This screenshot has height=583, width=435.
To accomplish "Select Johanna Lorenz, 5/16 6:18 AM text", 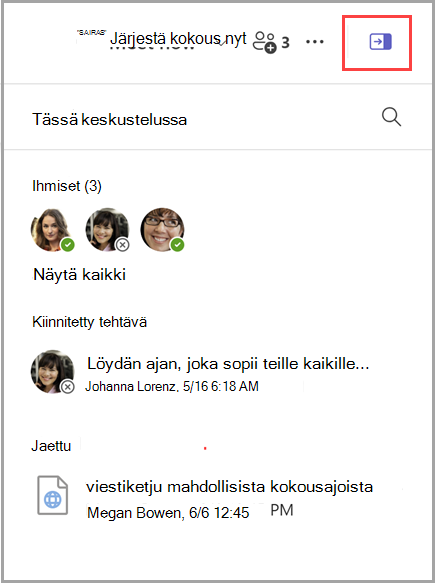I will pos(172,386).
